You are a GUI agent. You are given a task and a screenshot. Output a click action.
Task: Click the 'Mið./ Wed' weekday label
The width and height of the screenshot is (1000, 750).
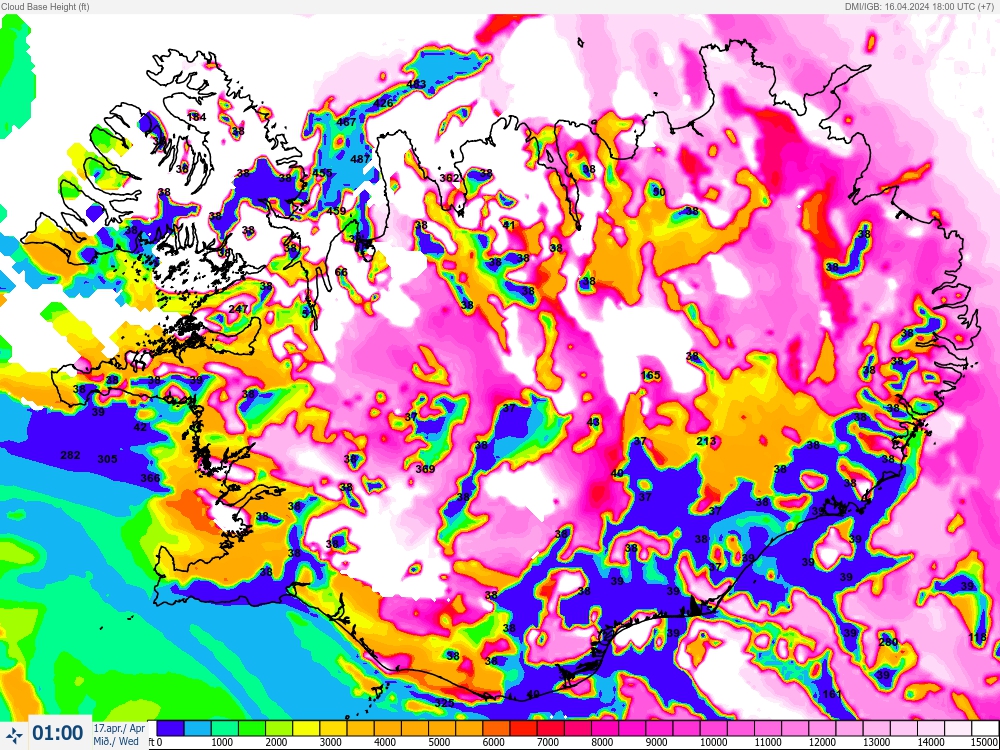[115, 741]
